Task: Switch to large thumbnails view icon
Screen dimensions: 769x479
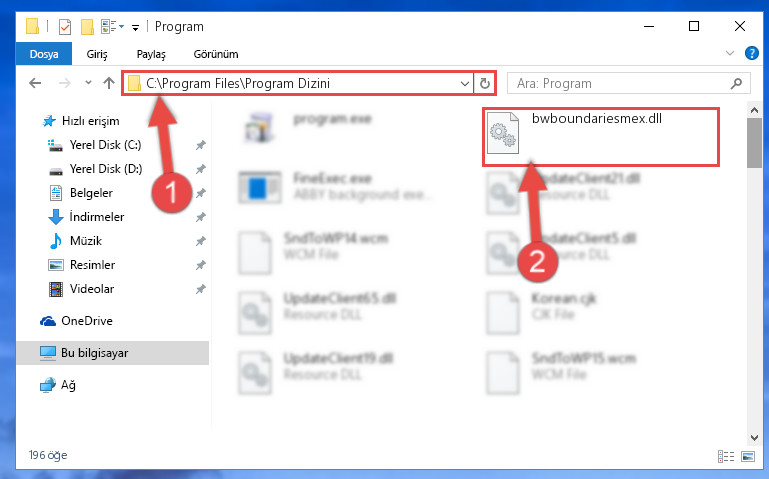Action: click(x=748, y=456)
